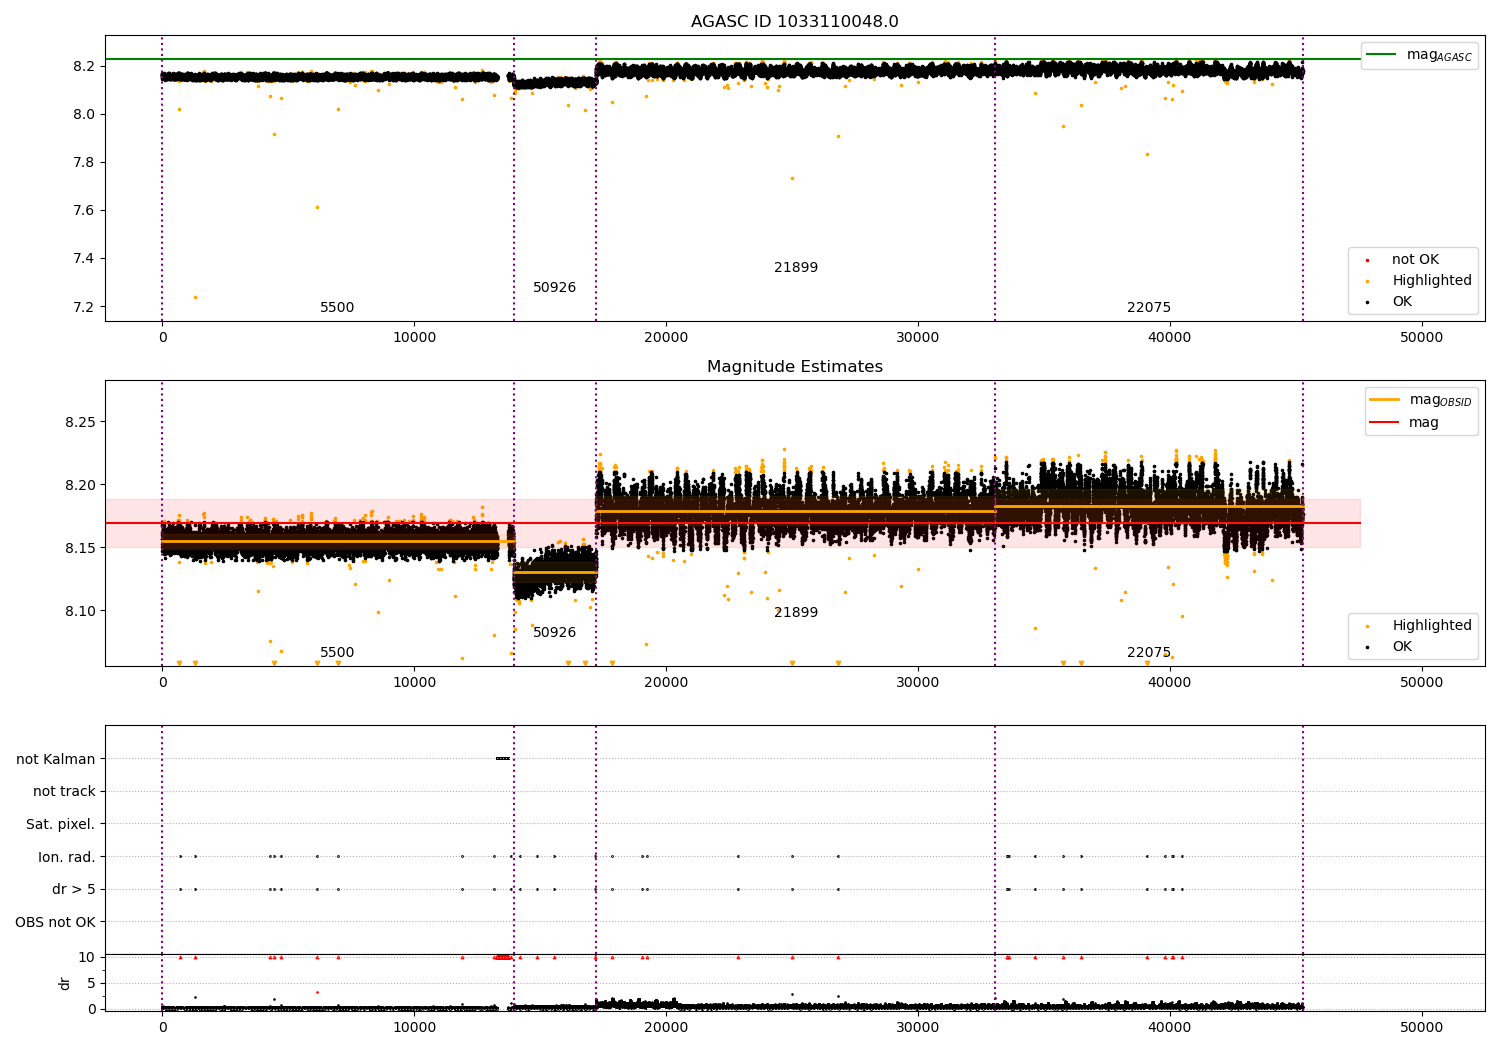This screenshot has width=1500, height=1050.
Task: Click the red "mag" legend entry
Action: tap(1404, 422)
